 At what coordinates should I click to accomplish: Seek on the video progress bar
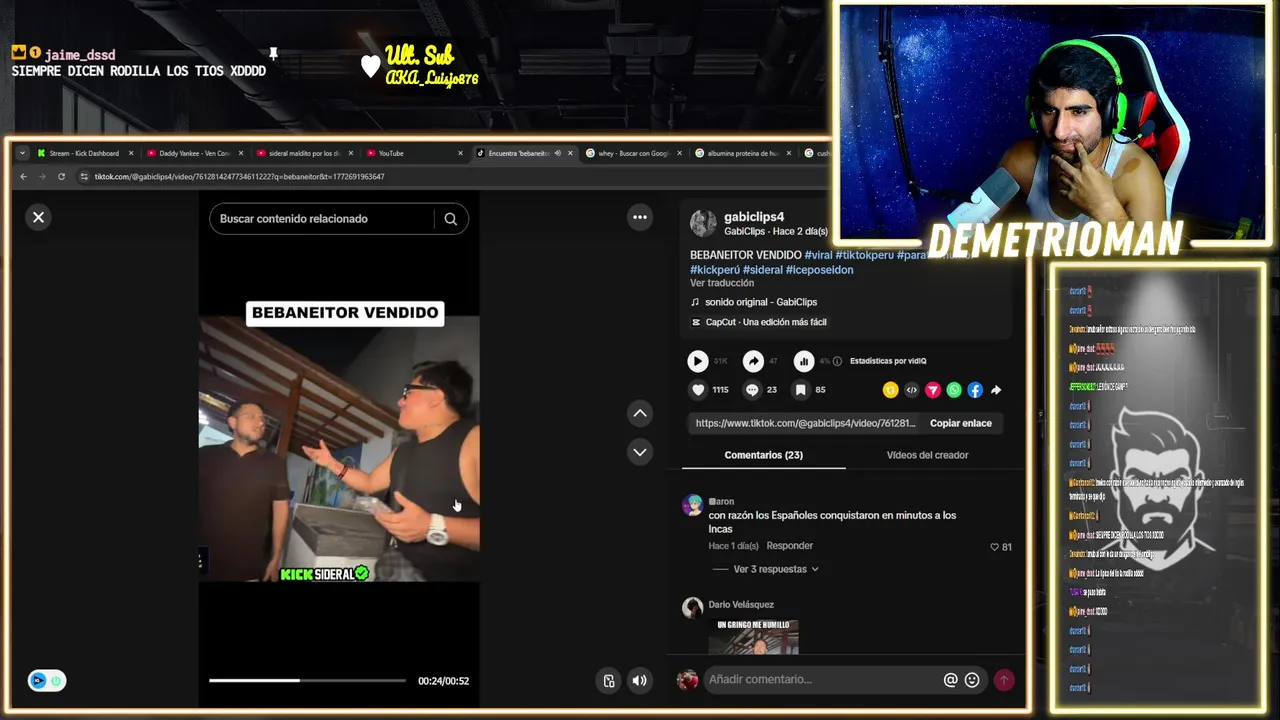pyautogui.click(x=307, y=680)
